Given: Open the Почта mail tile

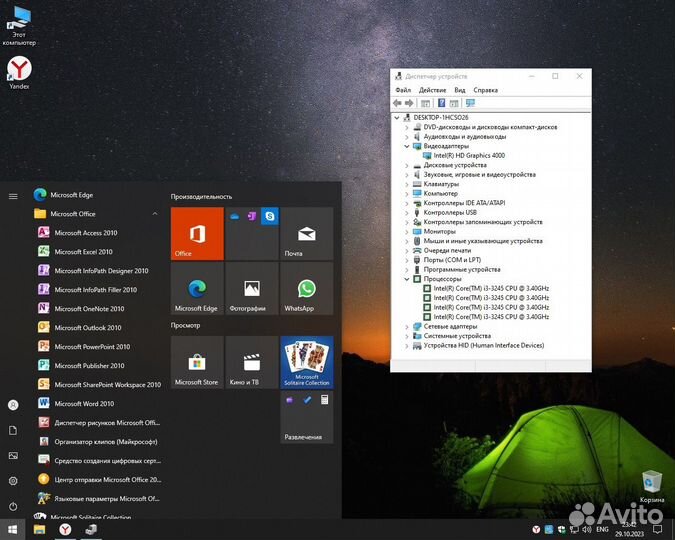Looking at the screenshot, I should click(x=307, y=233).
